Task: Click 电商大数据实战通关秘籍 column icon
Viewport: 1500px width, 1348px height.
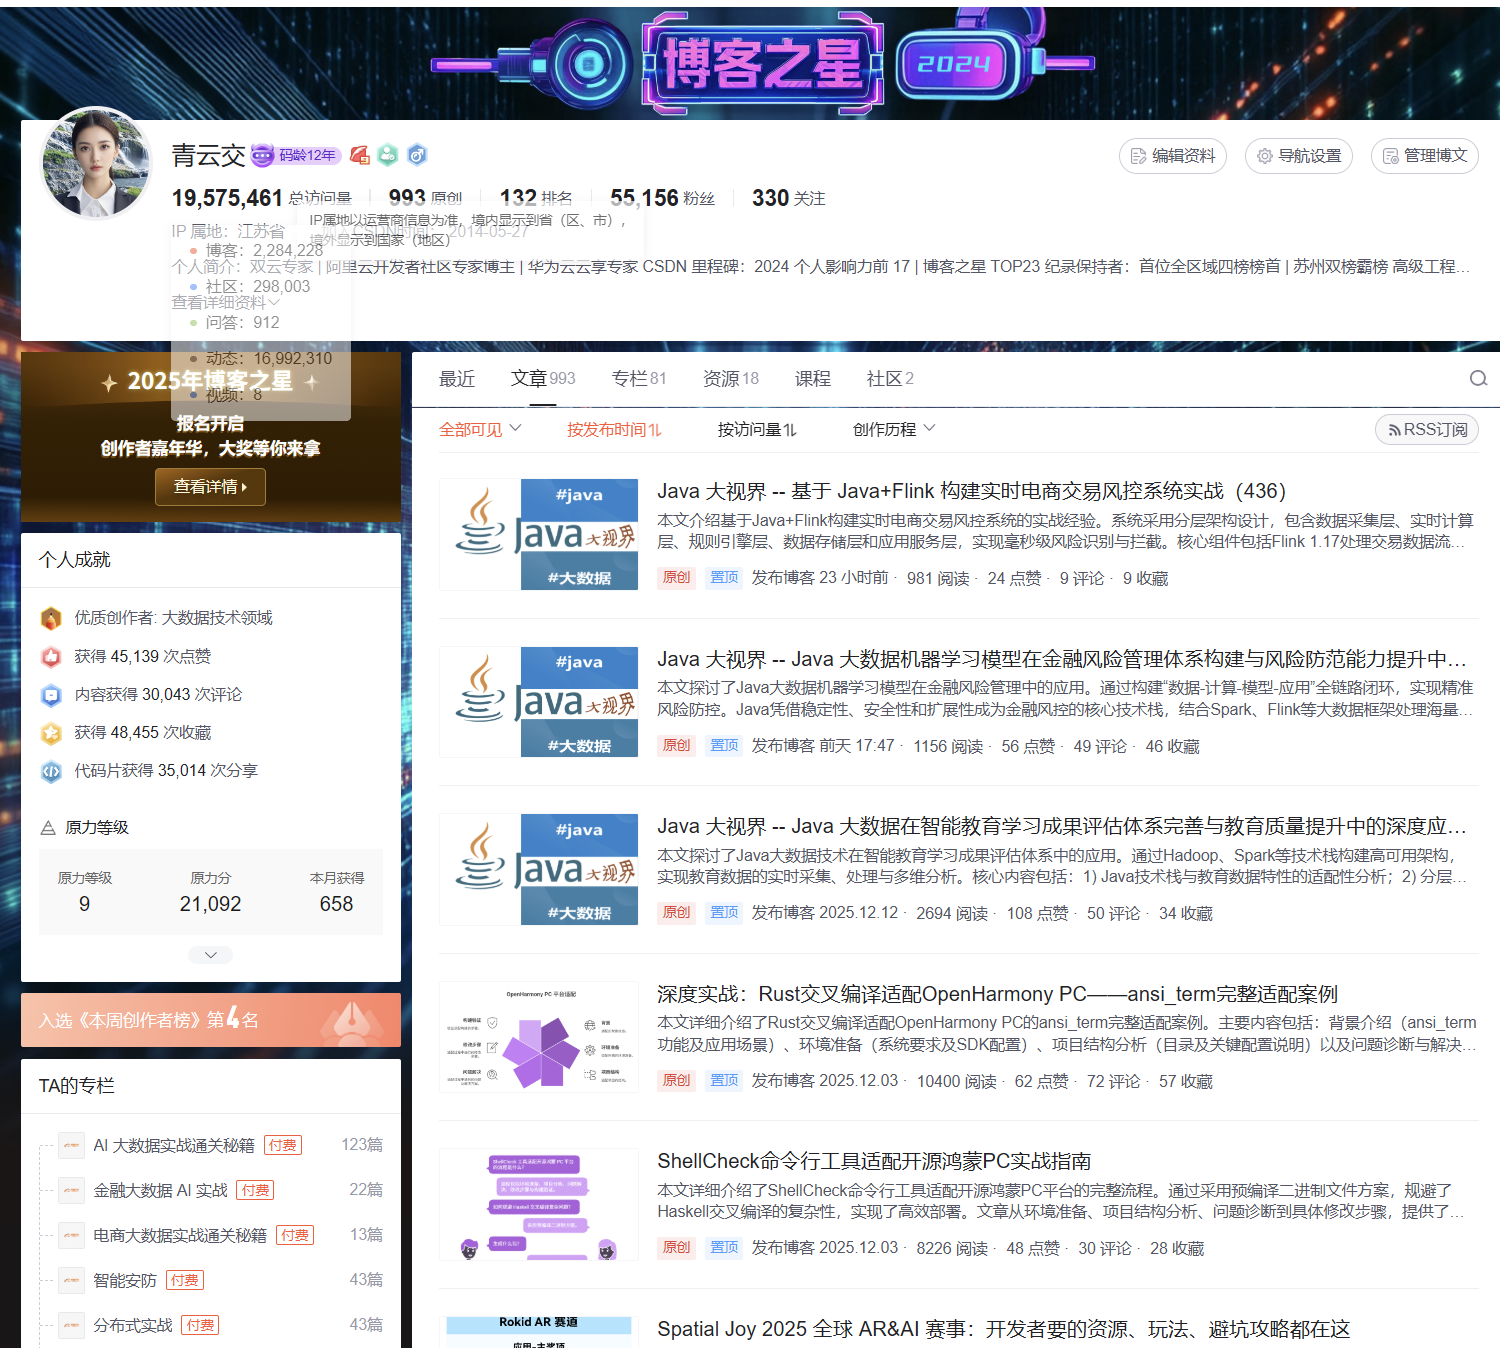Action: (x=71, y=1235)
